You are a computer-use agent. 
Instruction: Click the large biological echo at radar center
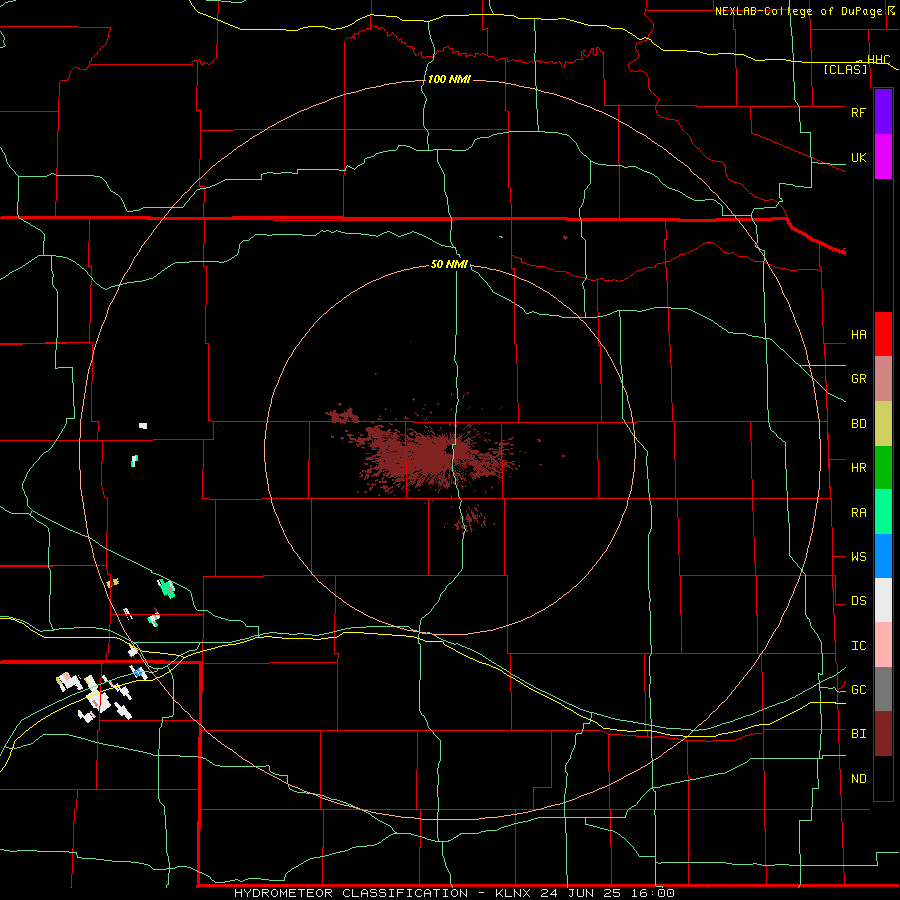(x=430, y=455)
